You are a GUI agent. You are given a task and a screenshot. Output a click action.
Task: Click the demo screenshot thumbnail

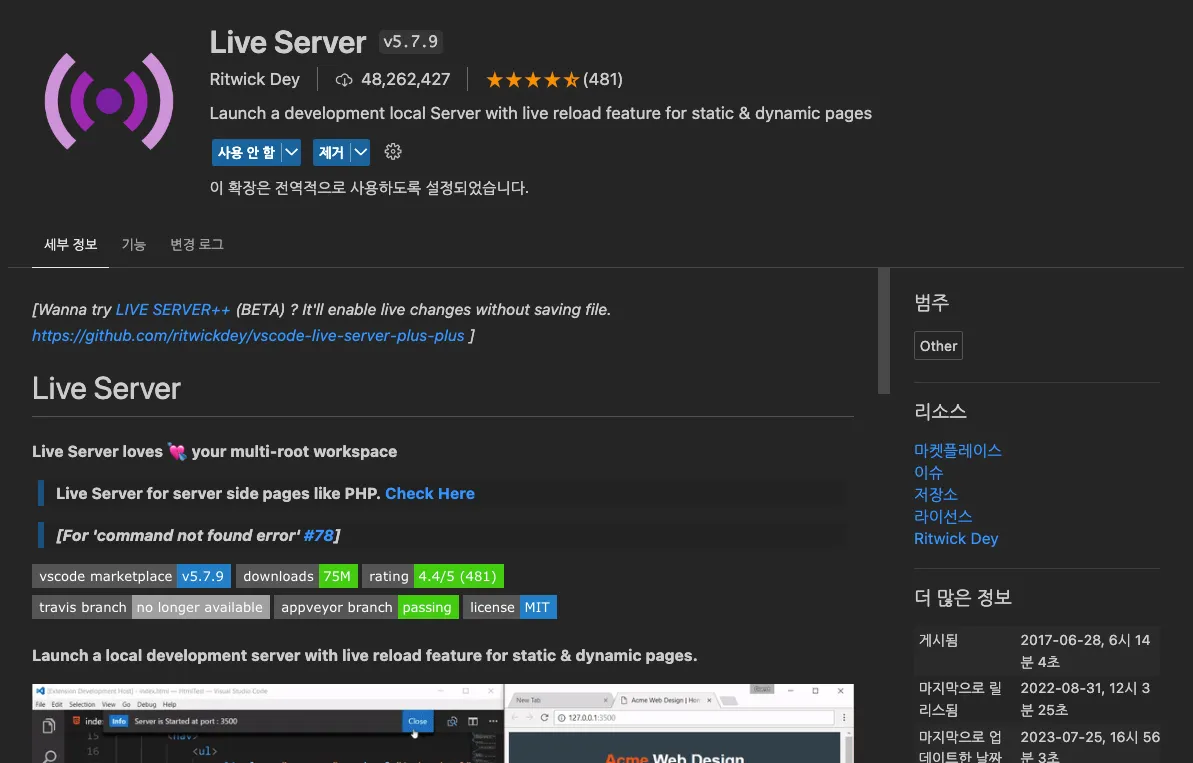pyautogui.click(x=443, y=723)
